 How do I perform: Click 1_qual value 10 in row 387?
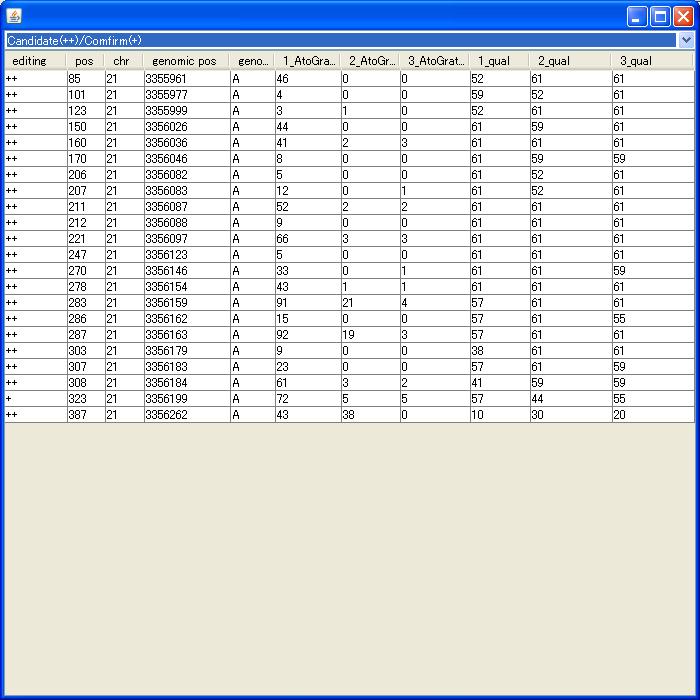point(500,415)
